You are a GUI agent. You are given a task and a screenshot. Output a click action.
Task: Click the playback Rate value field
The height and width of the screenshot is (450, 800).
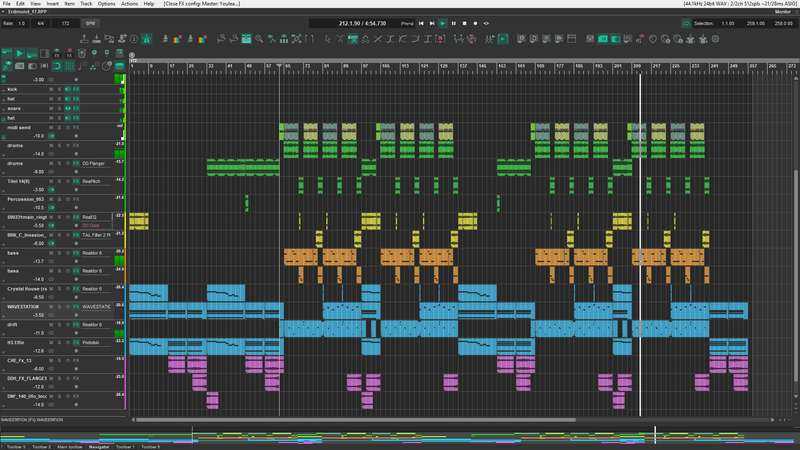22,23
